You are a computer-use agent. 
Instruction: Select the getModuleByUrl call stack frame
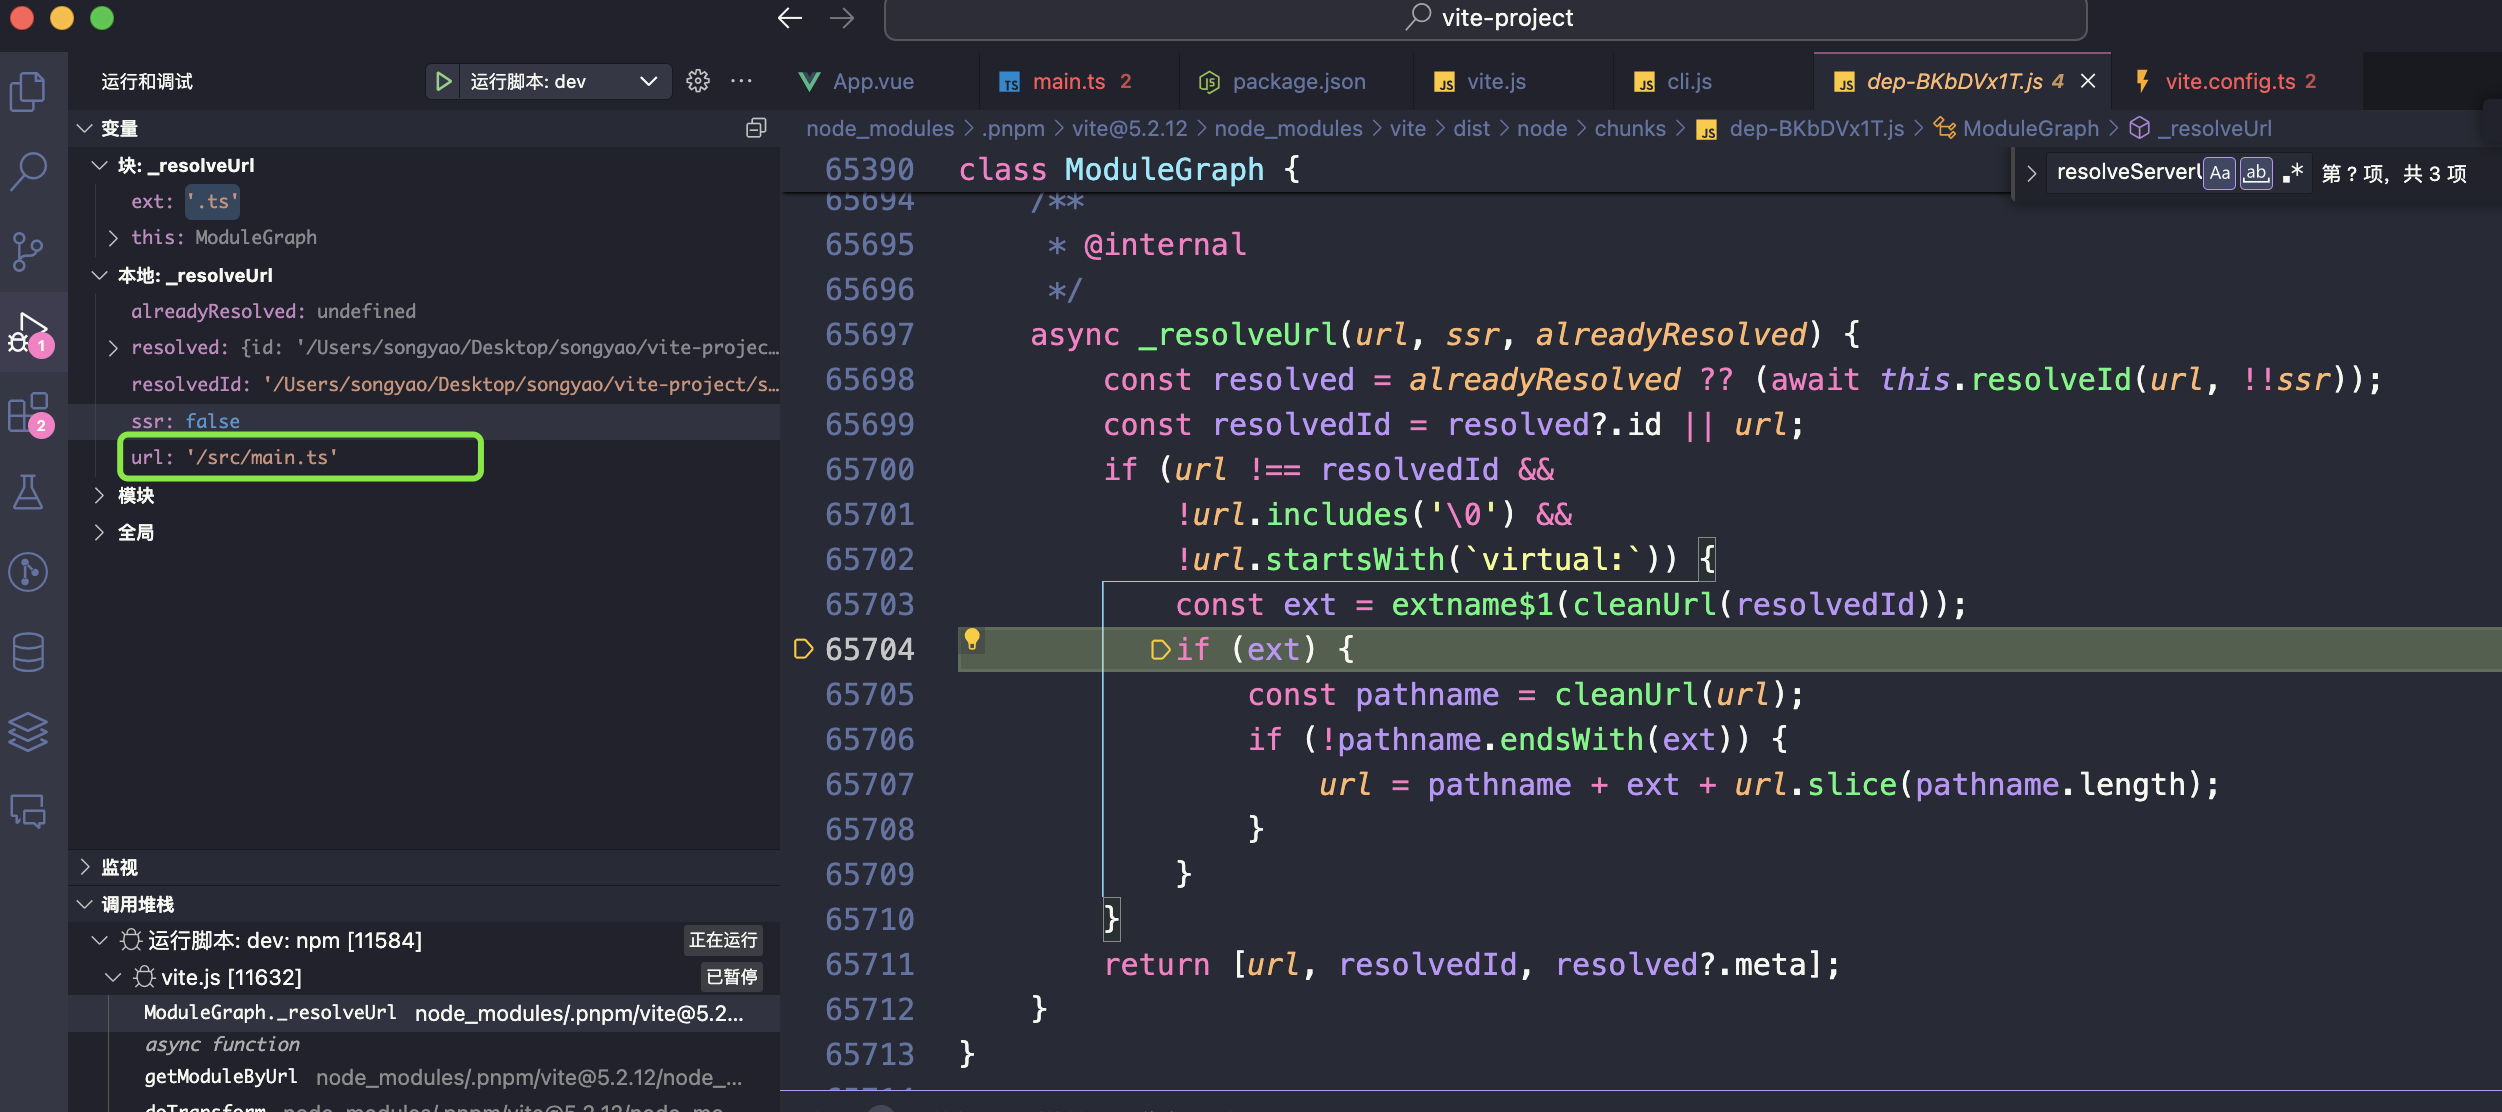tap(221, 1077)
